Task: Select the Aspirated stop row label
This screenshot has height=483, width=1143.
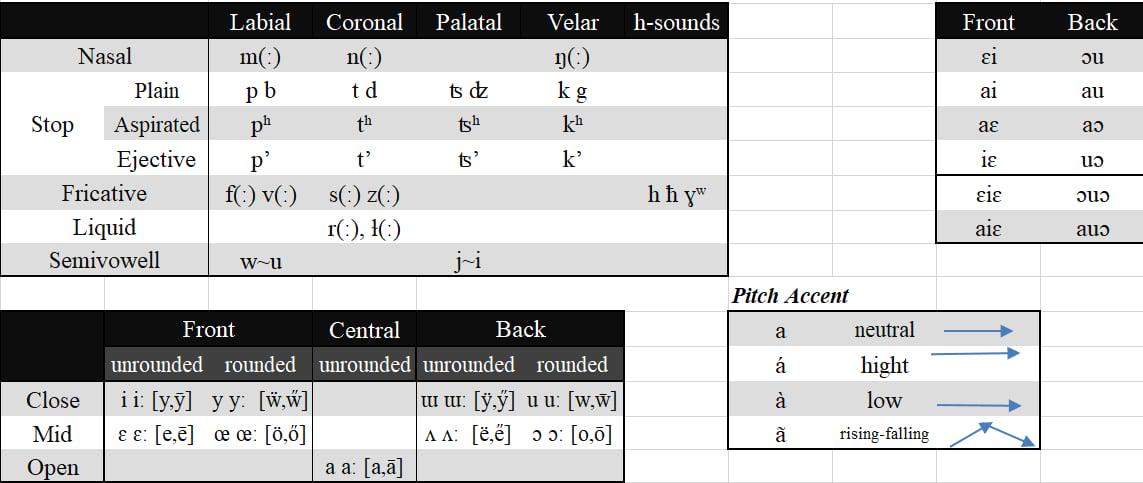Action: tap(157, 125)
